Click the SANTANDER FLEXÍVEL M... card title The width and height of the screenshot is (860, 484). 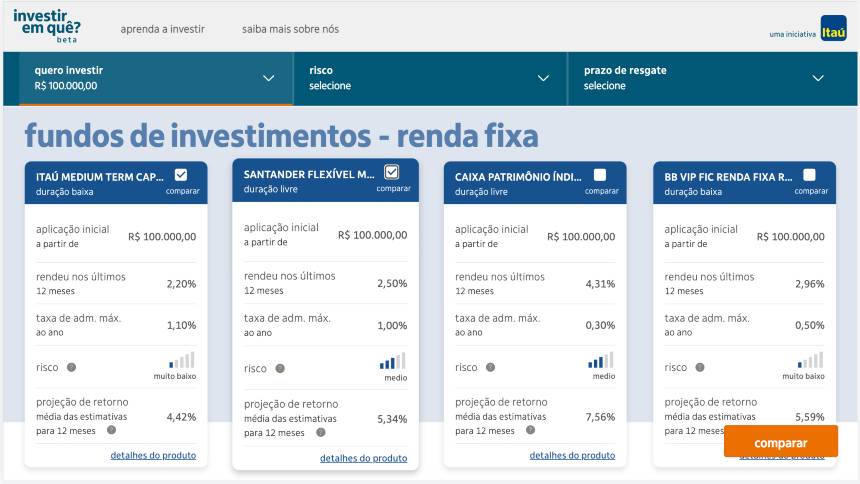(309, 174)
